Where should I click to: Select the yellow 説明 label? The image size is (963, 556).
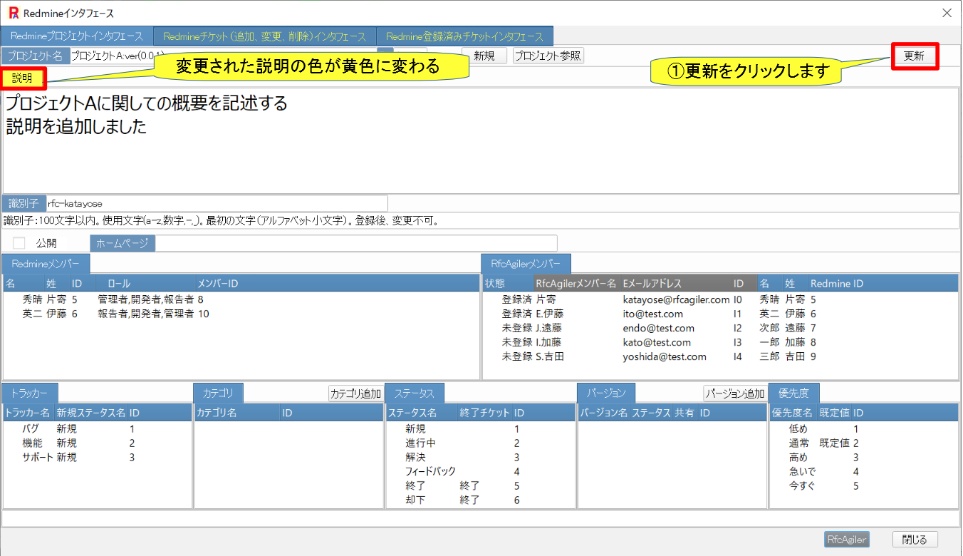(x=23, y=78)
